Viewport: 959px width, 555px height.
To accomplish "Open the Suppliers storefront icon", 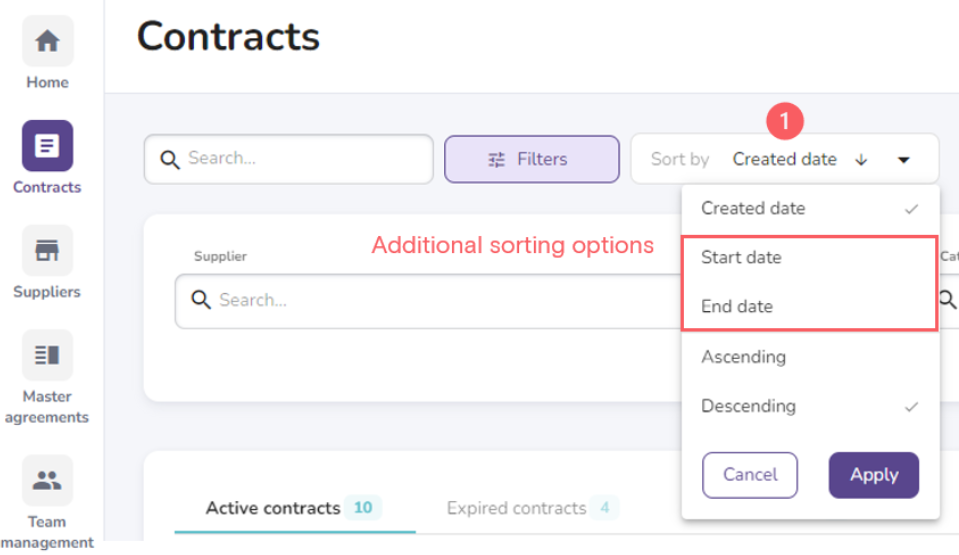I will tap(47, 251).
